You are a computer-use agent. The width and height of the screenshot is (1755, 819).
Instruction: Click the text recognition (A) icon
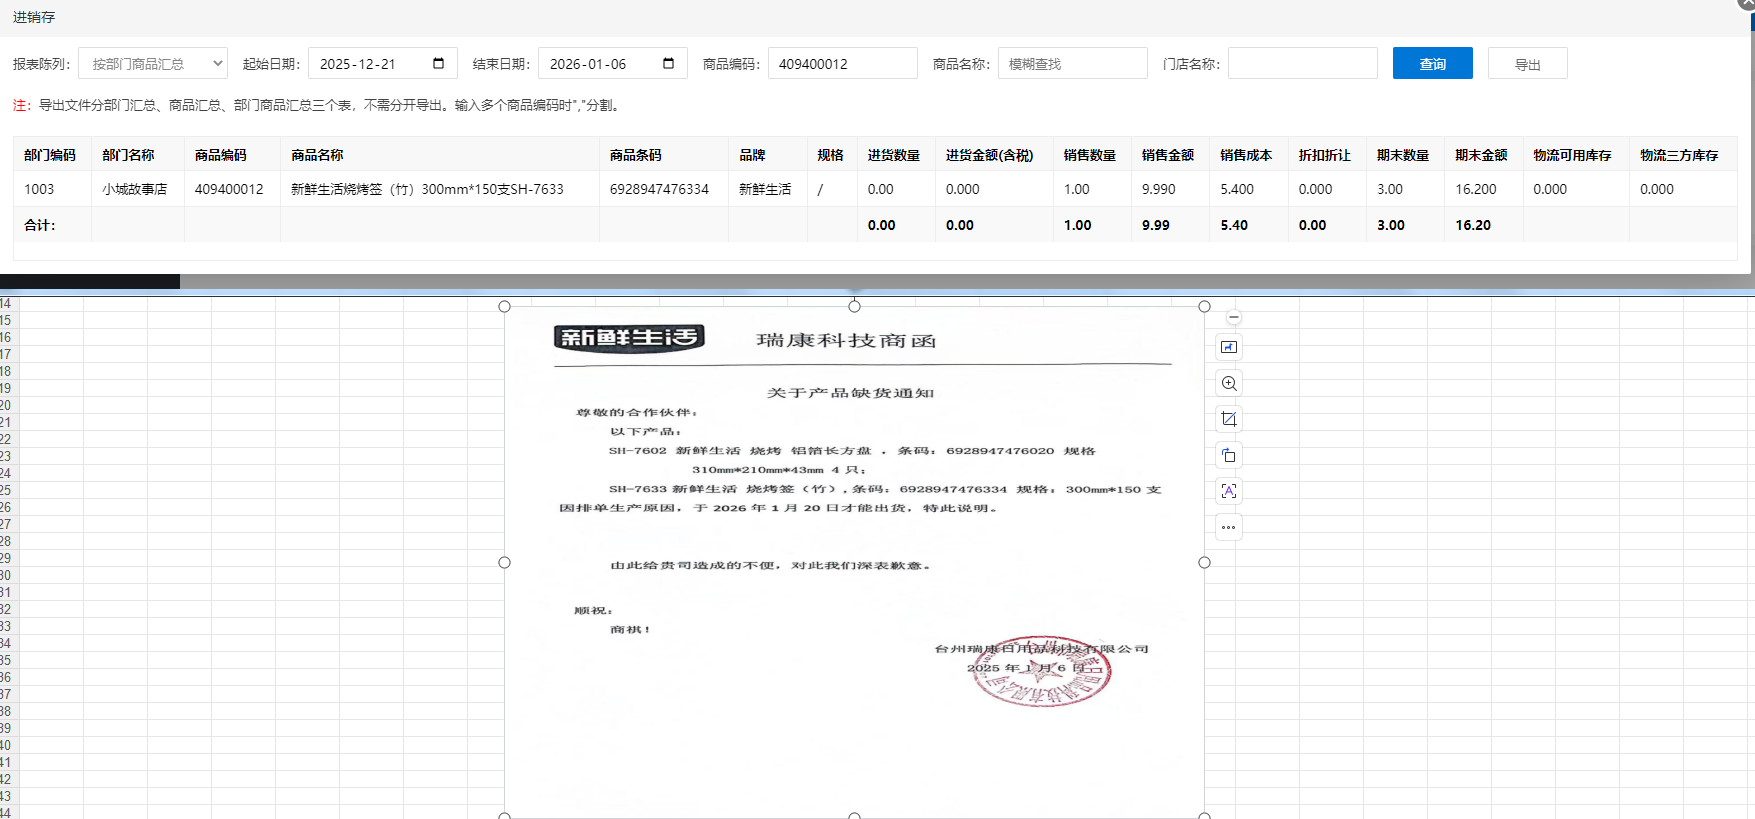(1229, 491)
